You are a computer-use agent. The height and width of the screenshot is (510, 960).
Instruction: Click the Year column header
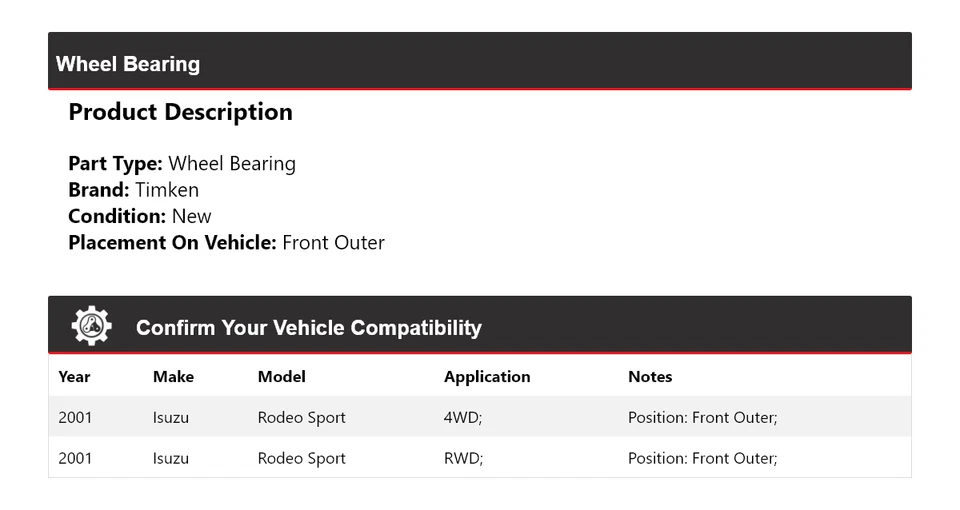[x=74, y=377]
